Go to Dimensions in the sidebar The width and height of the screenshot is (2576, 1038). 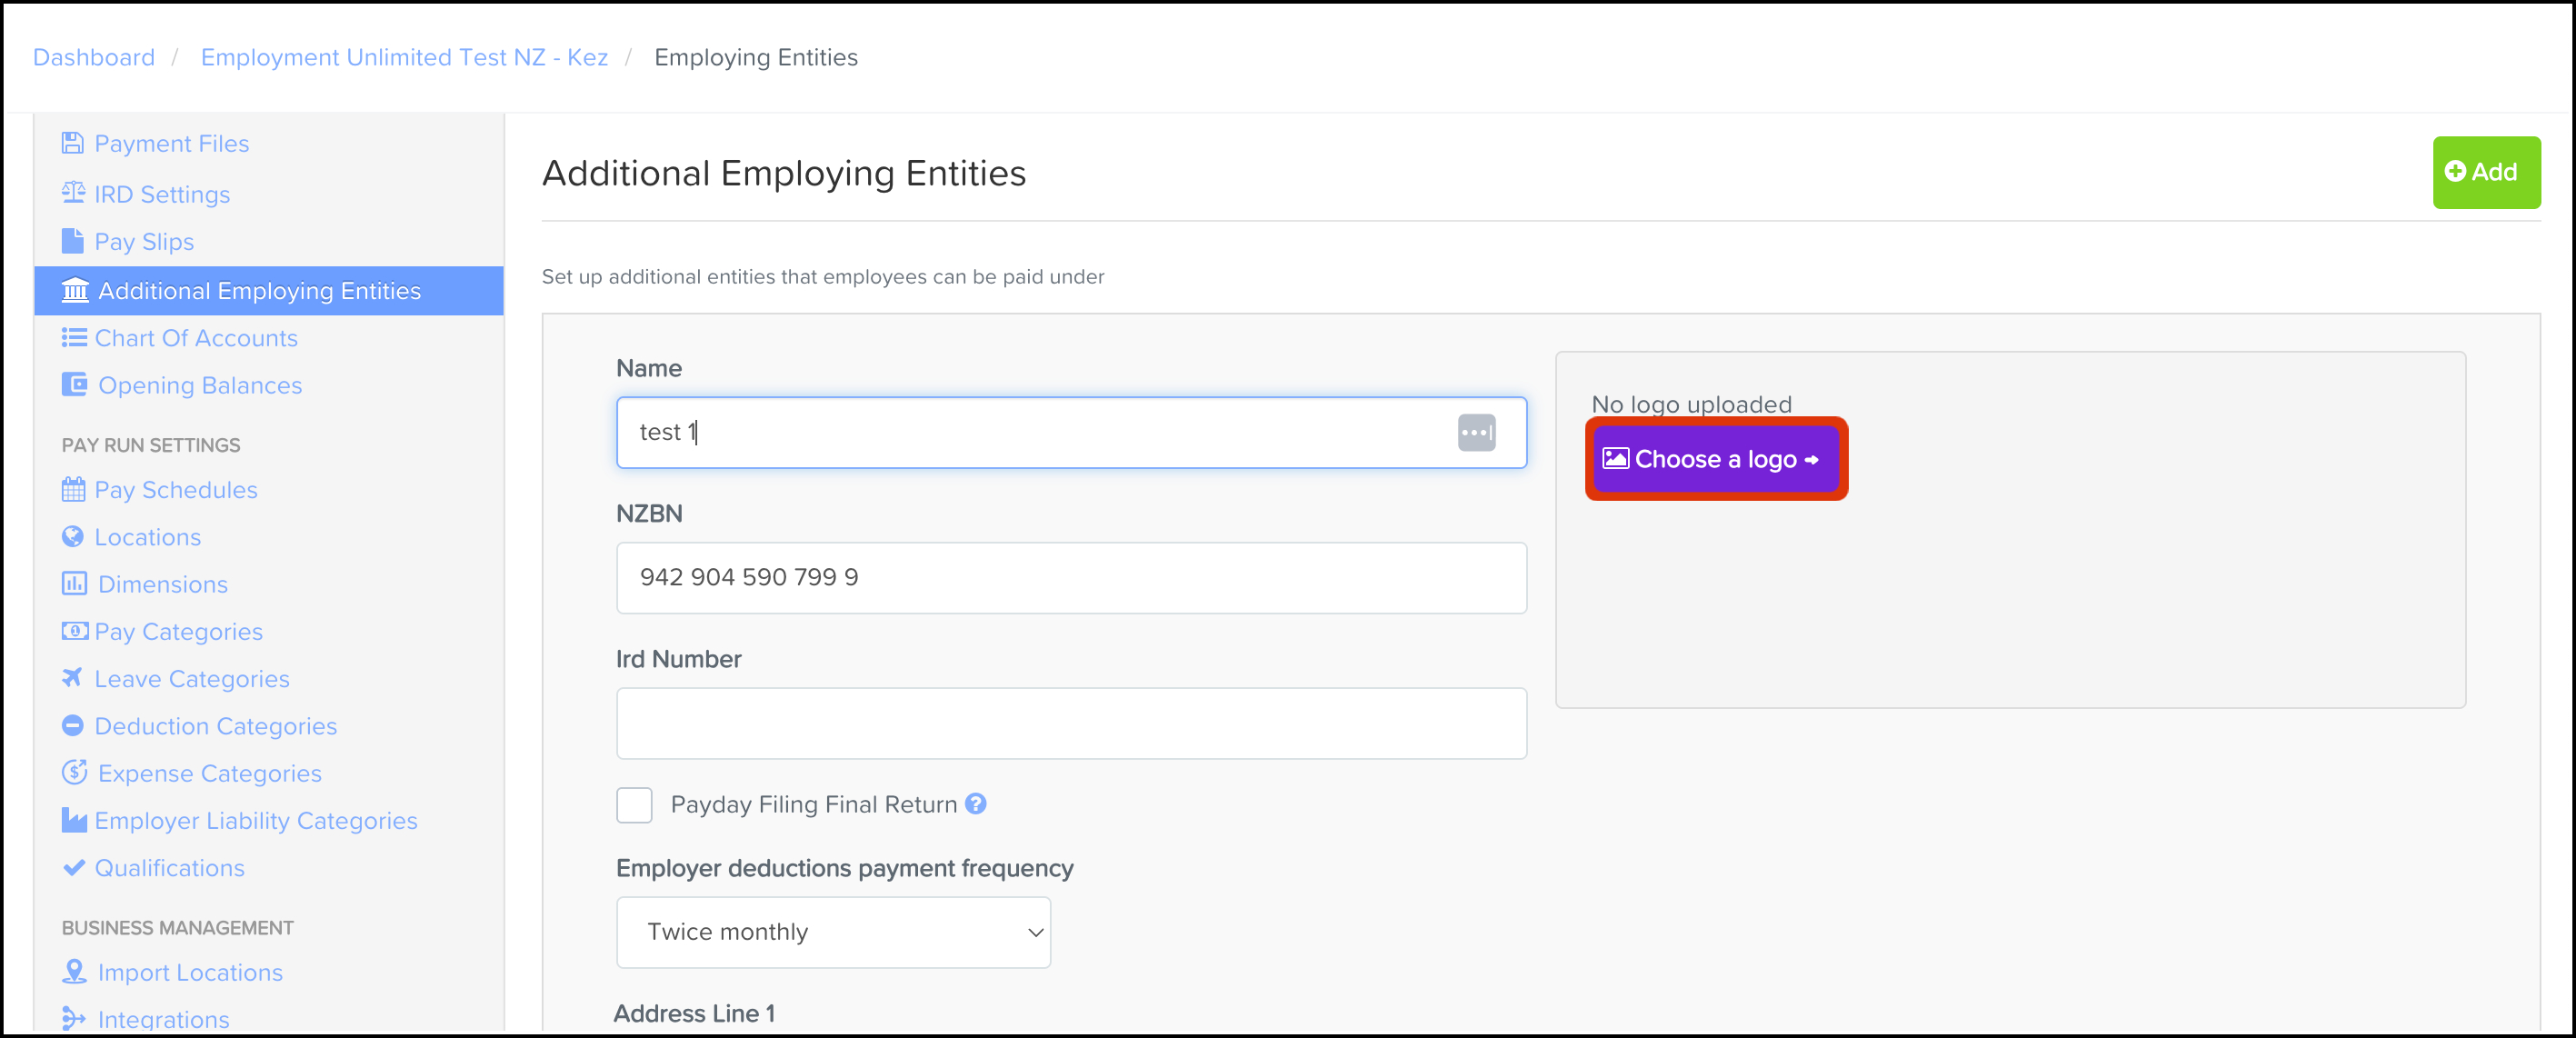[163, 584]
